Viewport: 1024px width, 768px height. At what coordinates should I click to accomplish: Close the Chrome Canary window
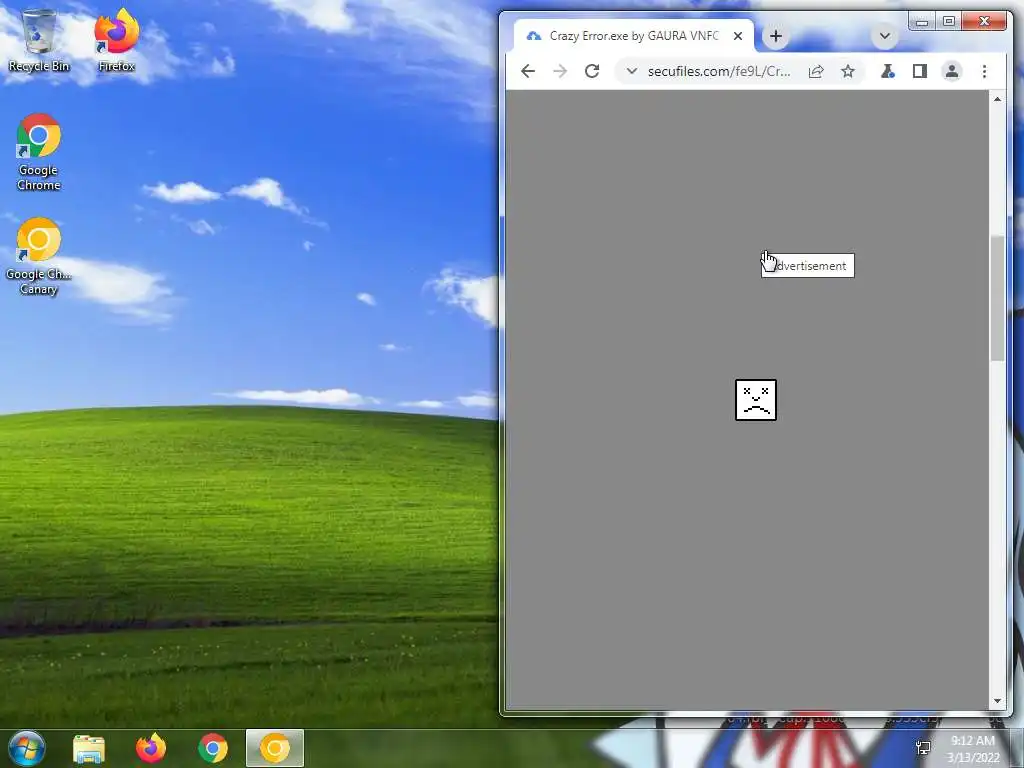(x=984, y=22)
